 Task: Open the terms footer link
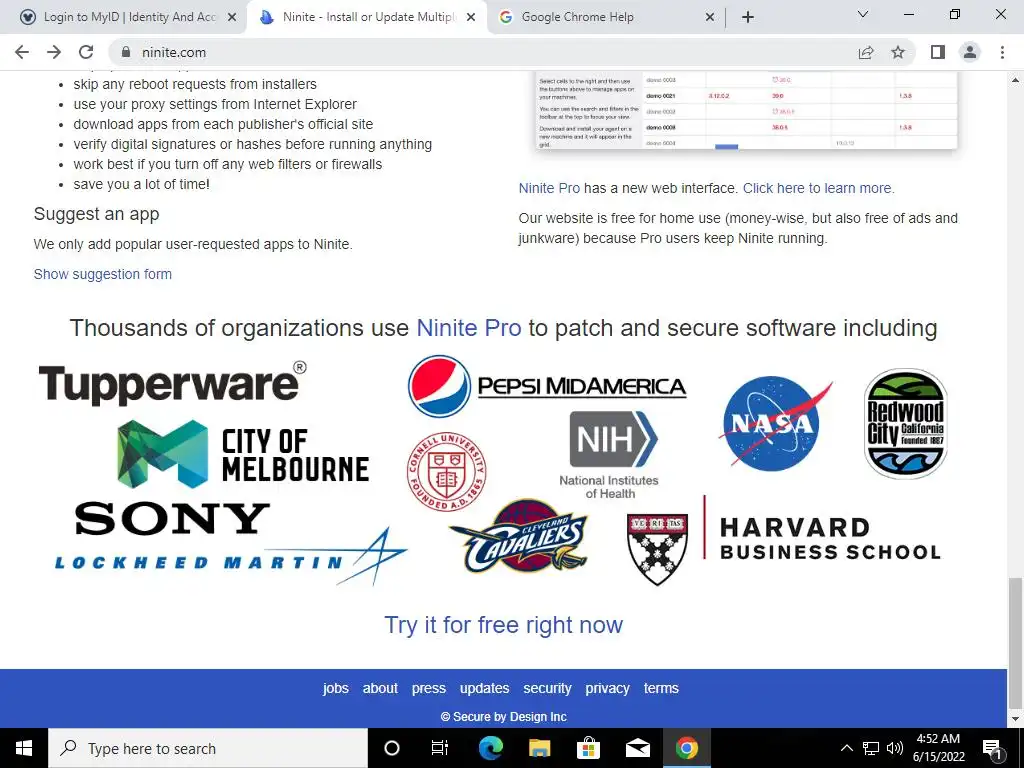coord(661,688)
